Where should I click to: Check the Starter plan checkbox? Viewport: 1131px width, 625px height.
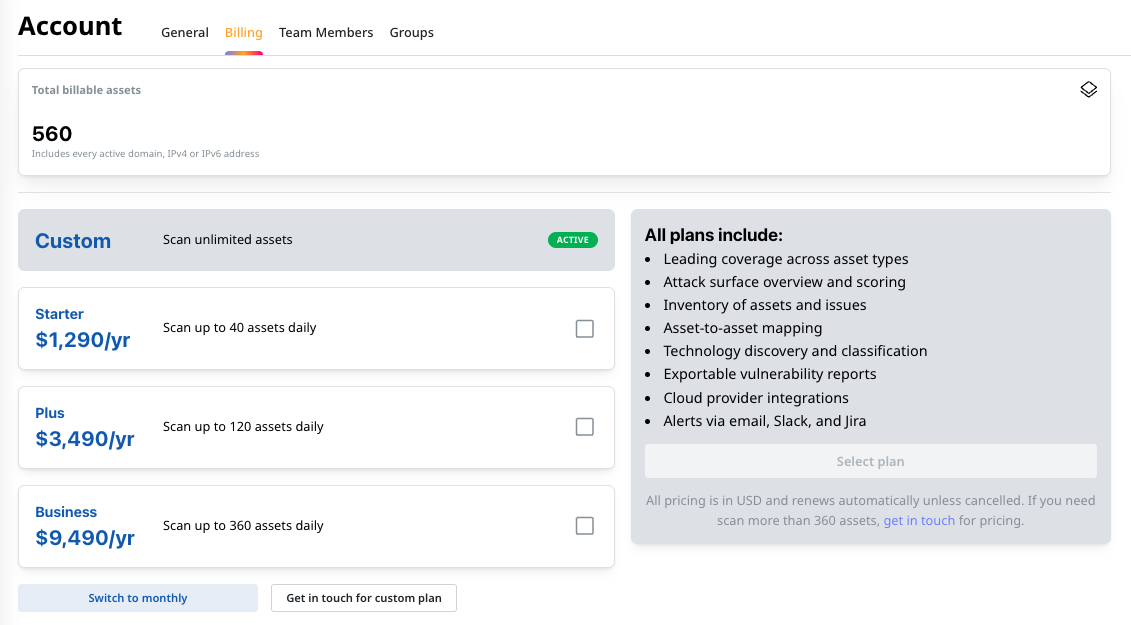click(x=584, y=328)
